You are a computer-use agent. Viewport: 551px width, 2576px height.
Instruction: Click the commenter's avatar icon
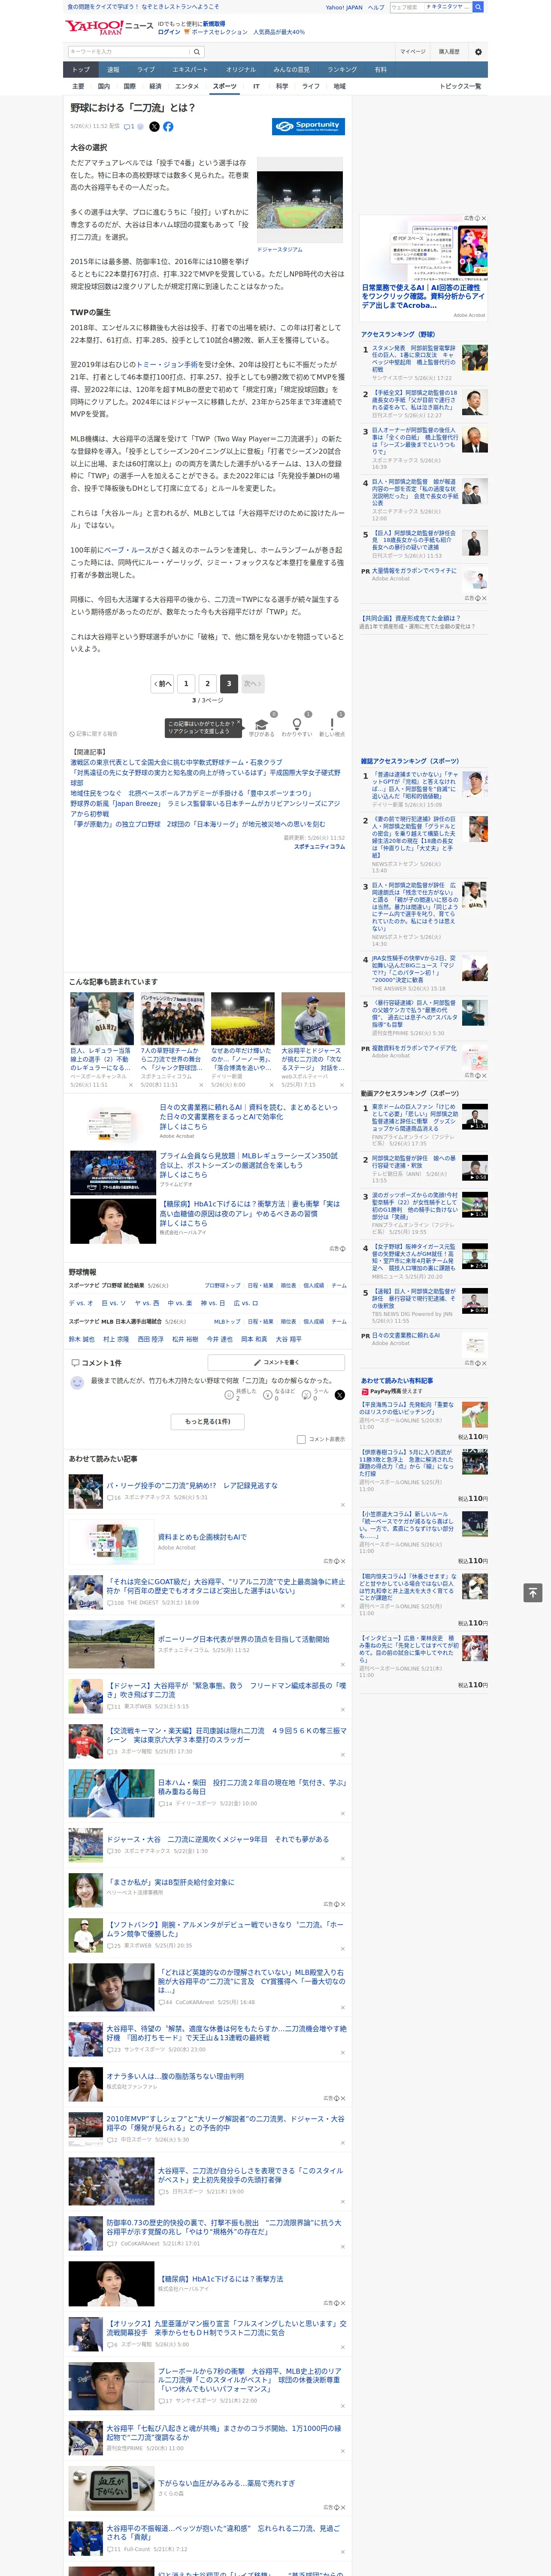click(77, 1382)
